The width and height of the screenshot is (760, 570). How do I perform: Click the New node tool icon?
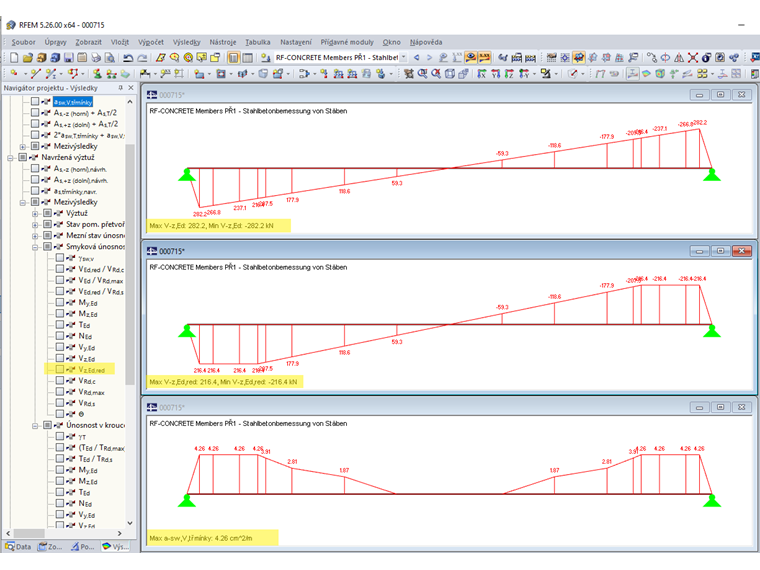pyautogui.click(x=13, y=74)
